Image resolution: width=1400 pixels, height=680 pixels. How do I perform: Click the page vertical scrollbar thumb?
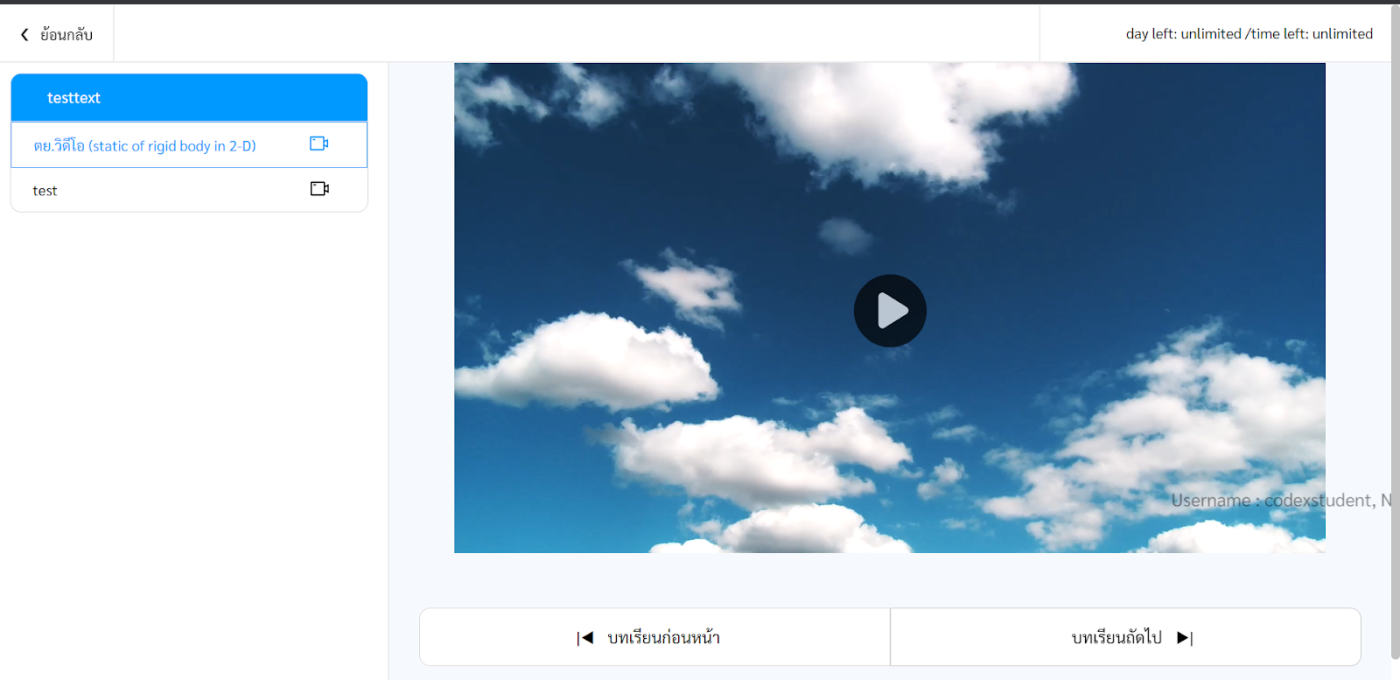[x=1394, y=360]
